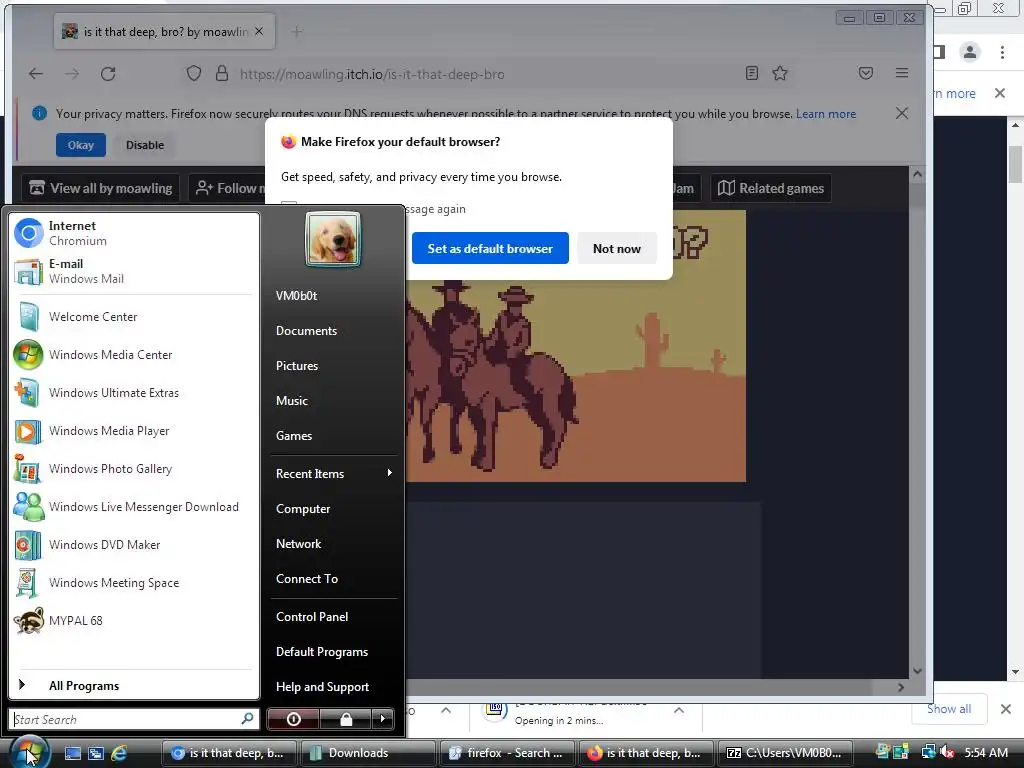Click View all by moawling
The image size is (1024, 768).
(101, 188)
